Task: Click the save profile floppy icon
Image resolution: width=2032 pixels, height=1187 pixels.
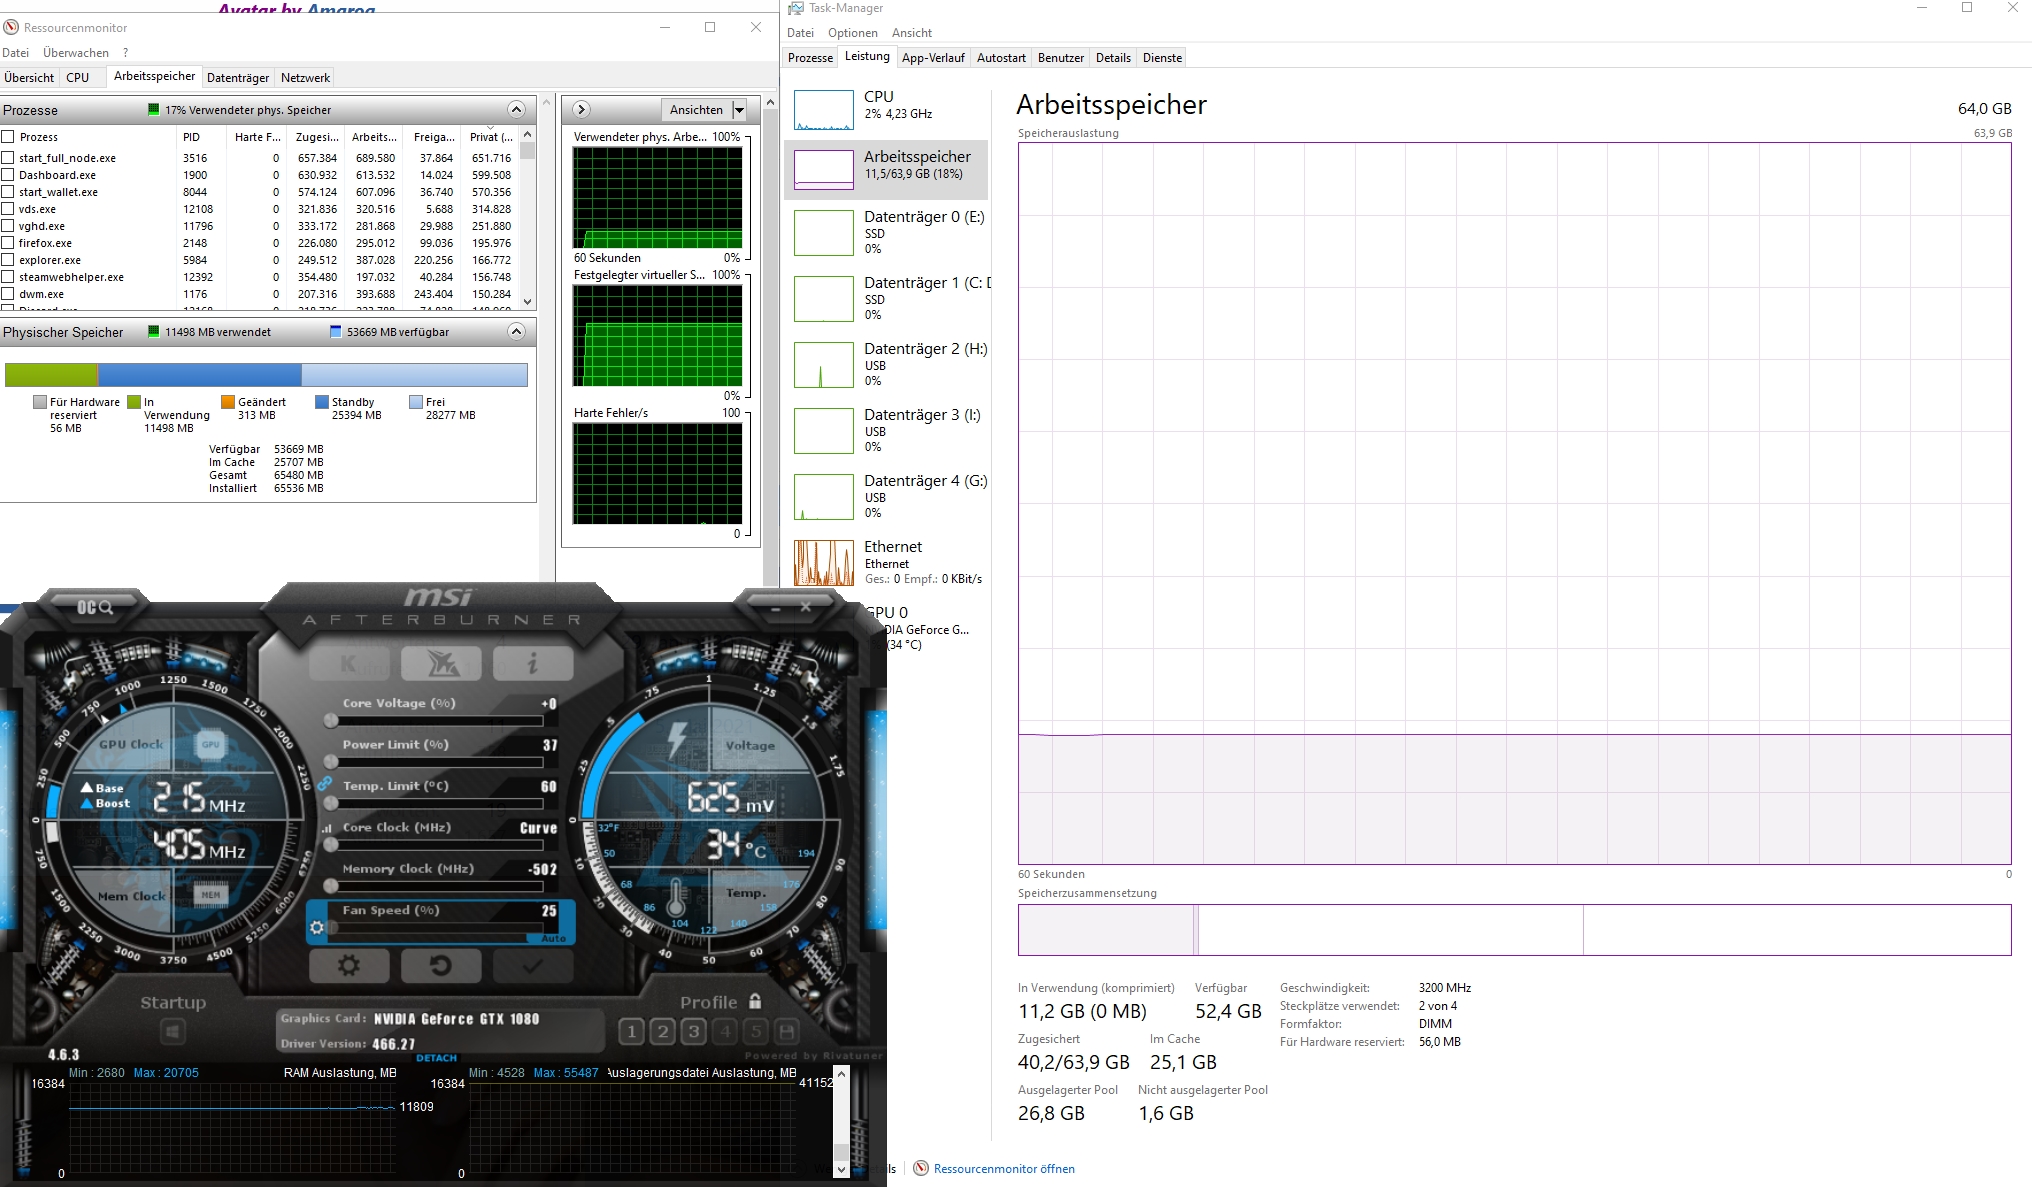Action: point(787,1031)
